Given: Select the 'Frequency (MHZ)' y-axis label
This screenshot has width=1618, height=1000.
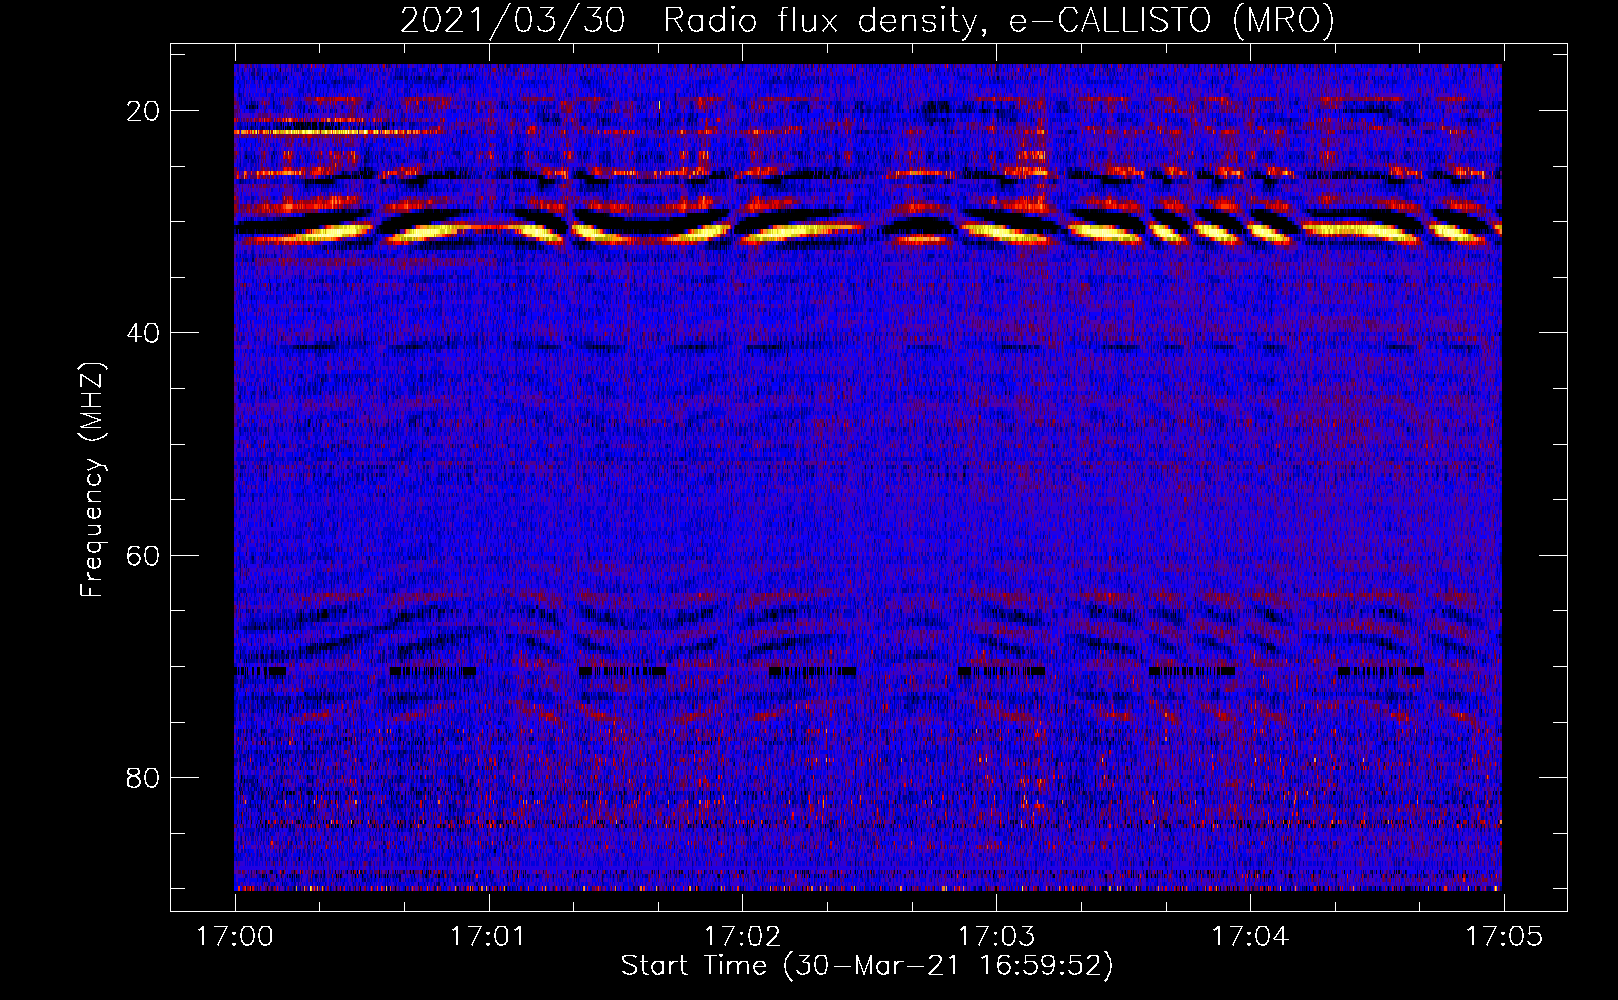Looking at the screenshot, I should pyautogui.click(x=92, y=480).
